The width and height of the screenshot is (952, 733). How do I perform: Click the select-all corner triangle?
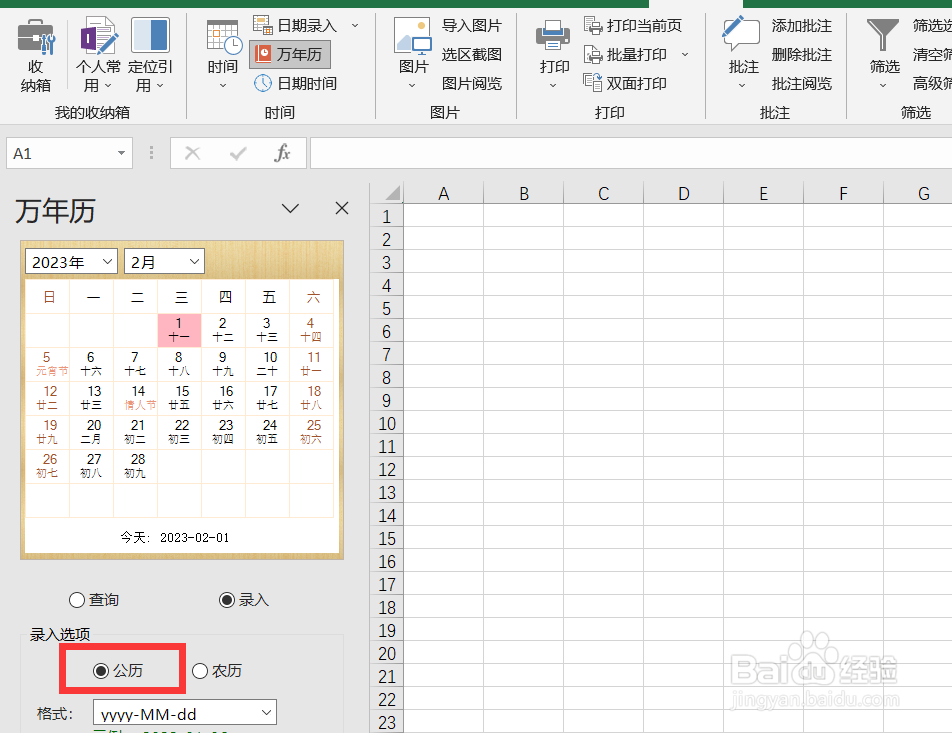(392, 193)
